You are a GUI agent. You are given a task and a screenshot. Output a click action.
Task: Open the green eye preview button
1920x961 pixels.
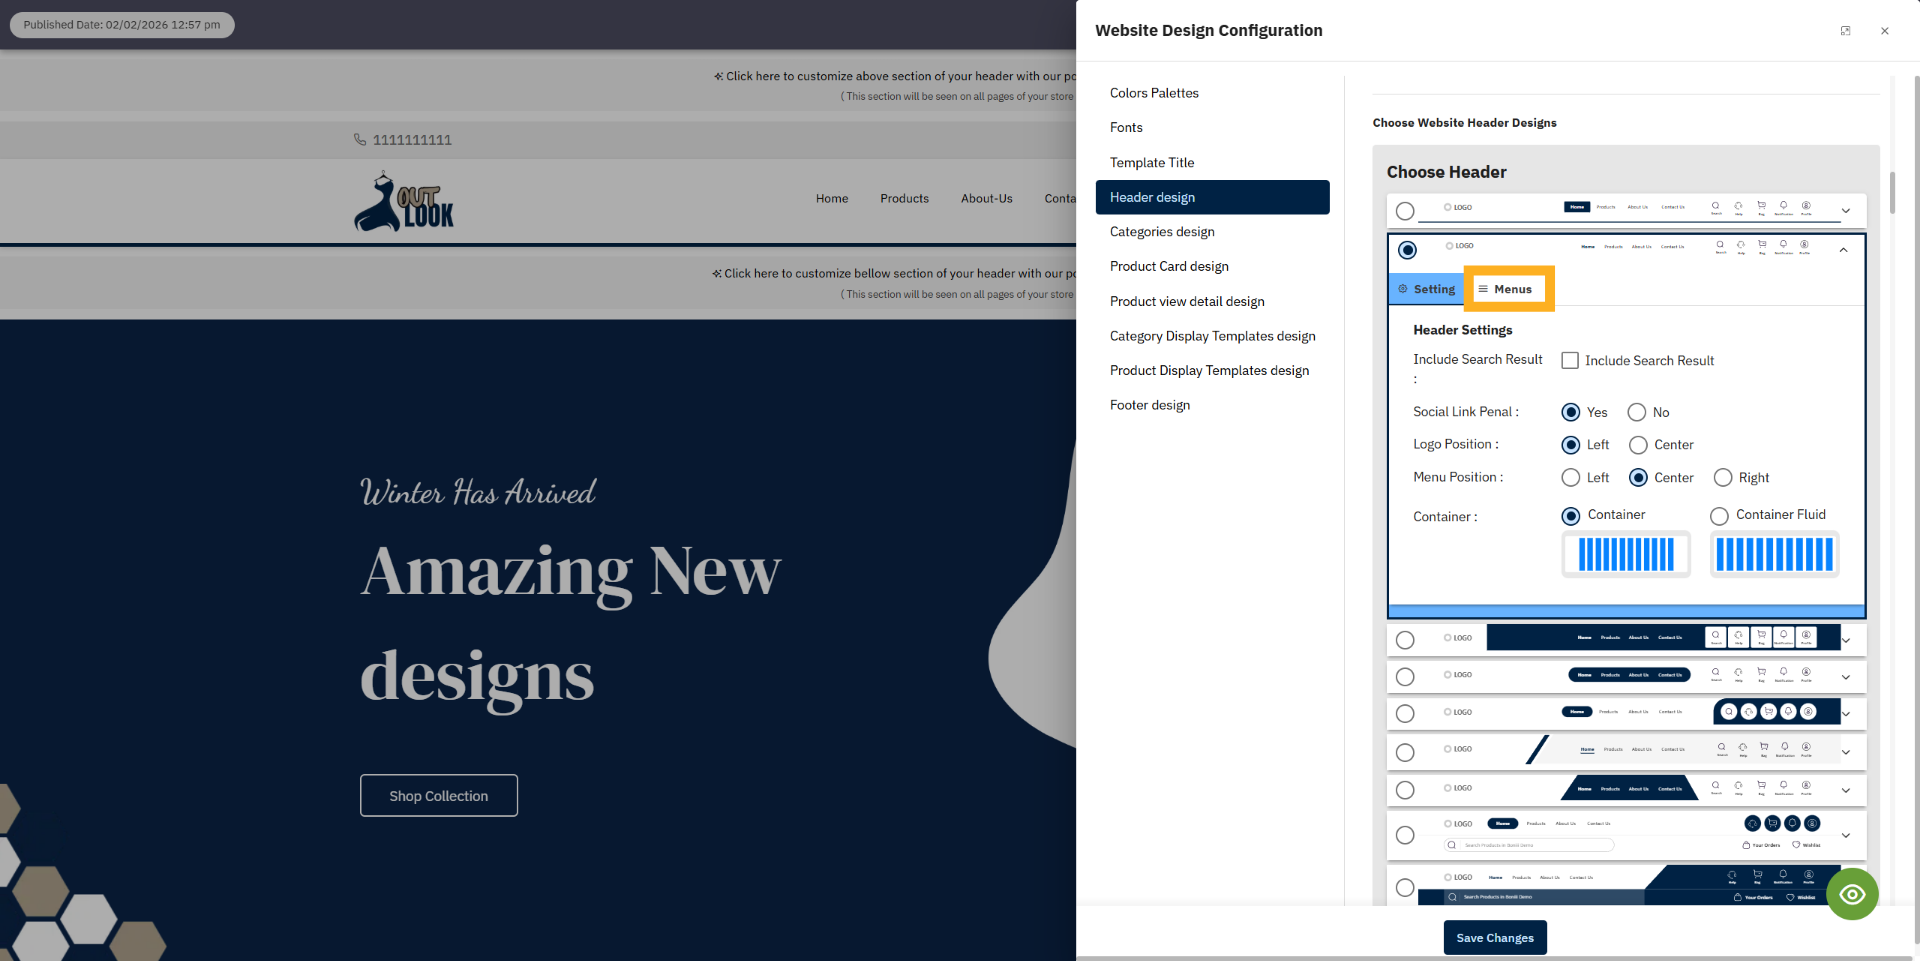click(x=1852, y=894)
